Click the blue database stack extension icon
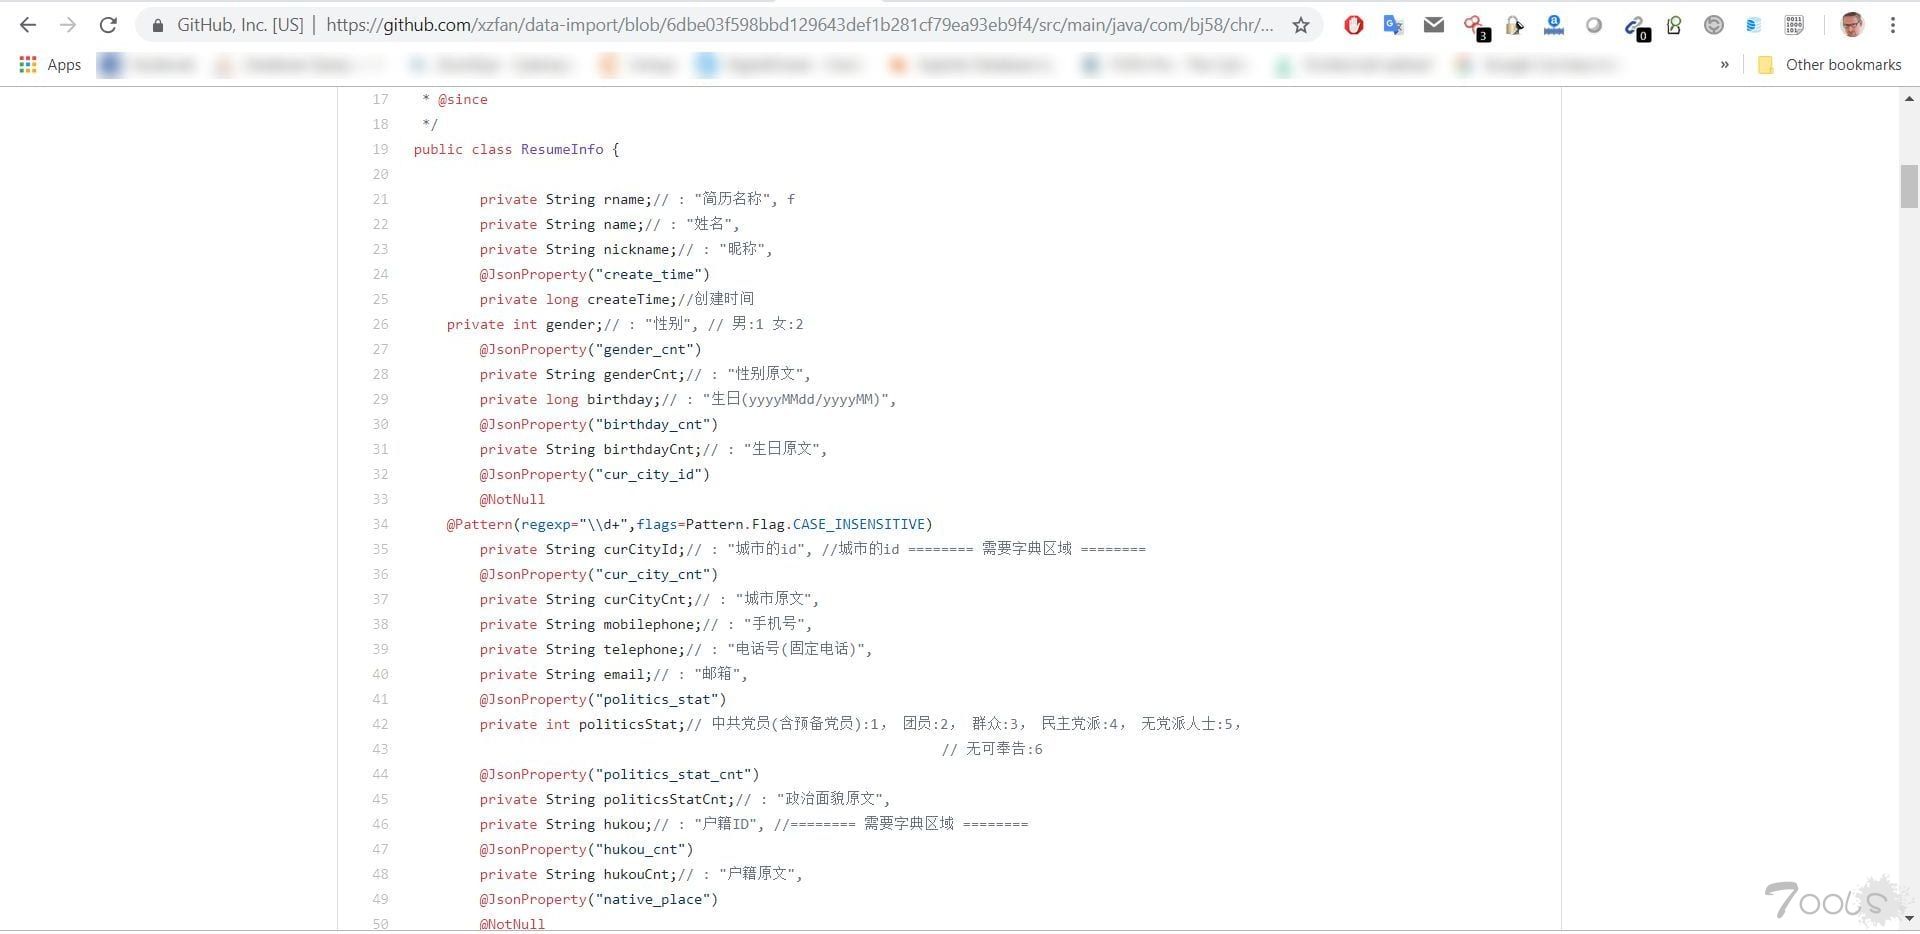Image resolution: width=1920 pixels, height=934 pixels. point(1753,25)
